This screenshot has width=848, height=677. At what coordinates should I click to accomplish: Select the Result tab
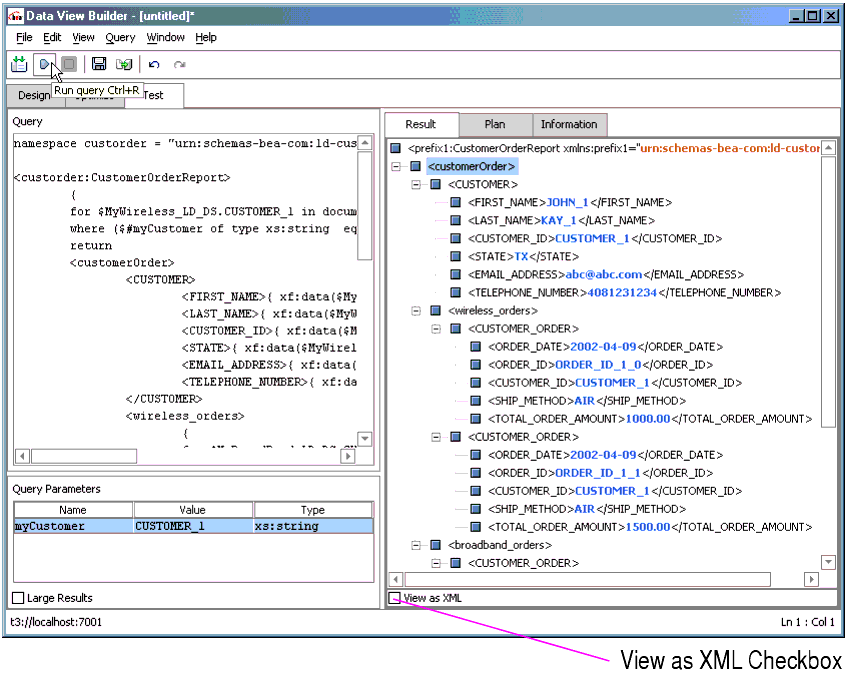click(421, 124)
